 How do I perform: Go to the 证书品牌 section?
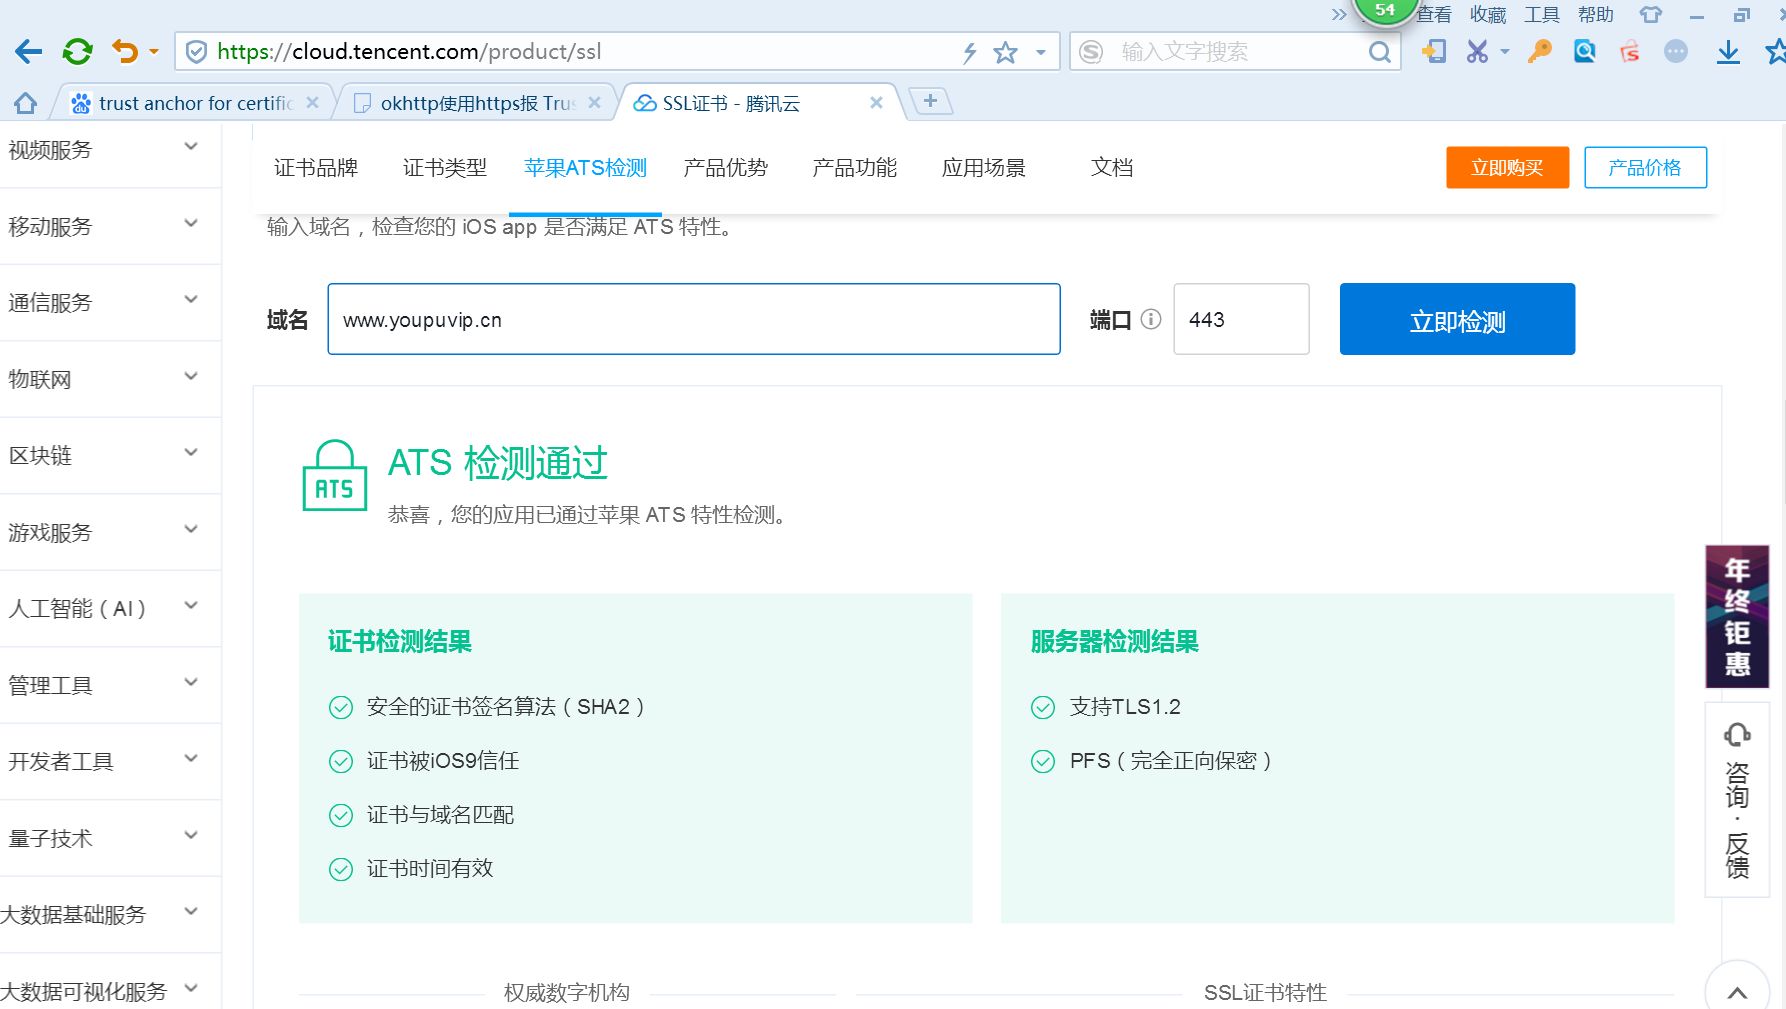pos(316,168)
